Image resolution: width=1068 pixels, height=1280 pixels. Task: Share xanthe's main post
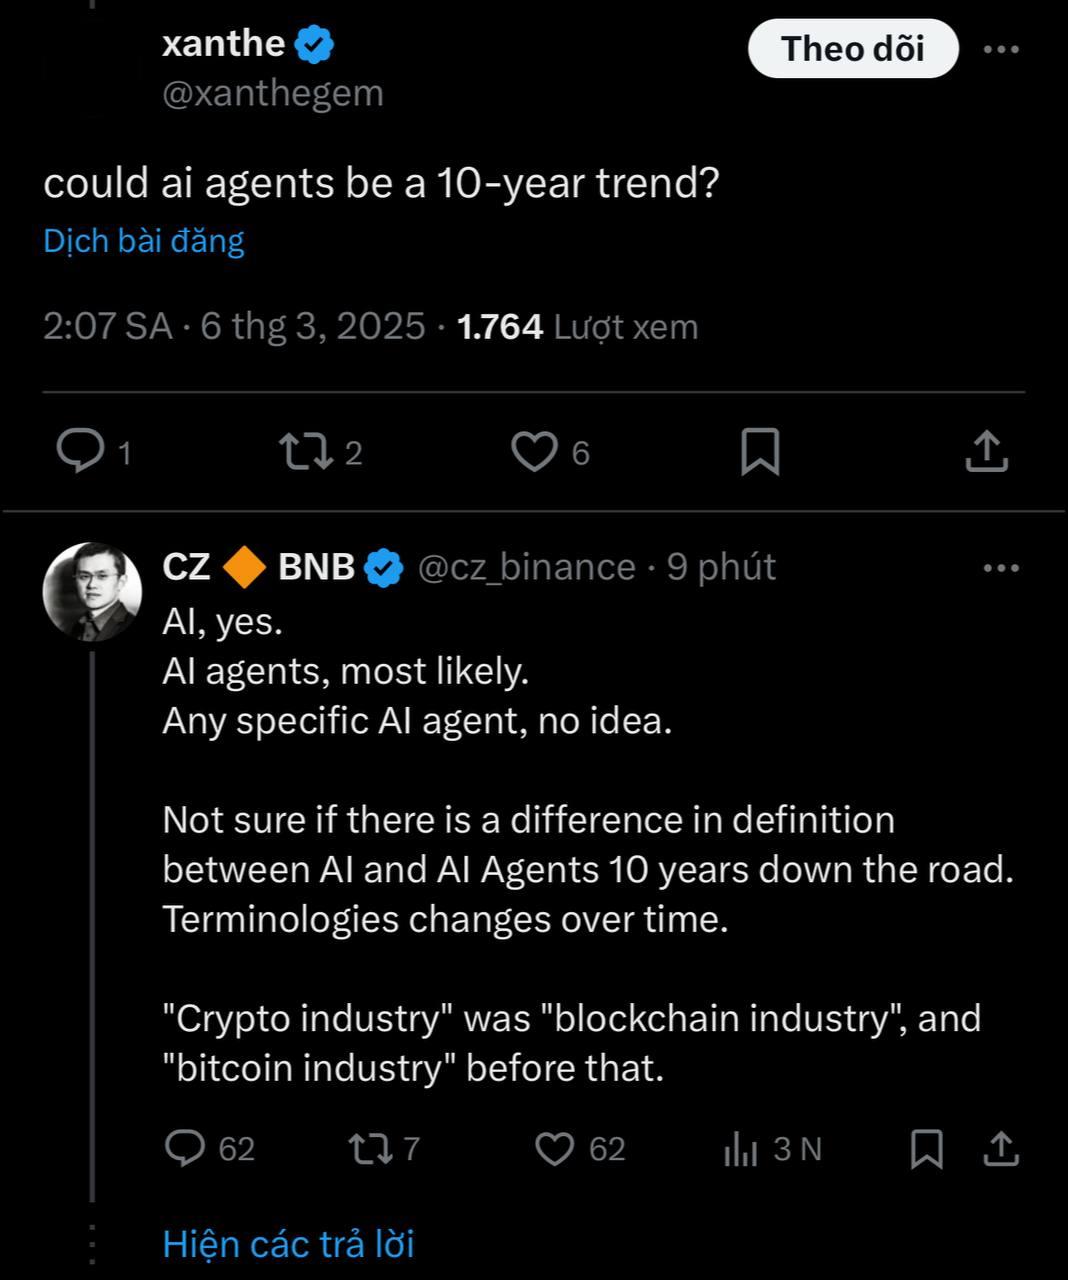click(987, 452)
